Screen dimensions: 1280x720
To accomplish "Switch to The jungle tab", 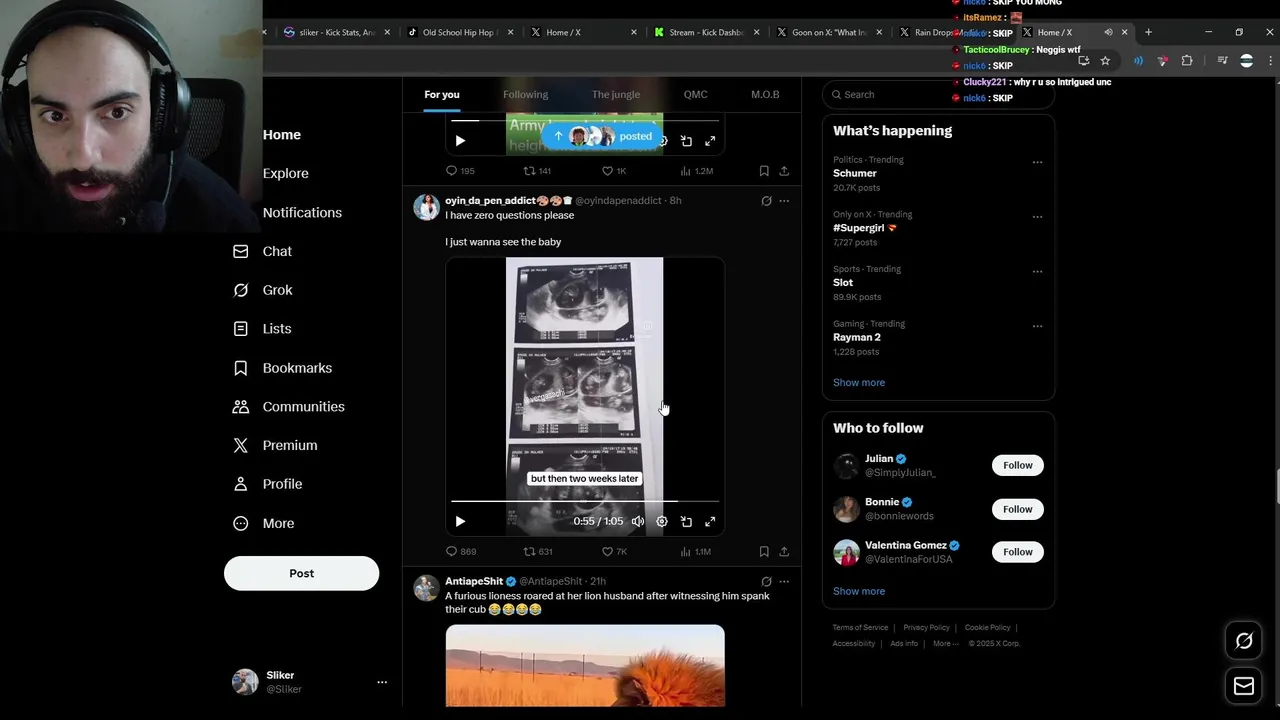I will (616, 94).
